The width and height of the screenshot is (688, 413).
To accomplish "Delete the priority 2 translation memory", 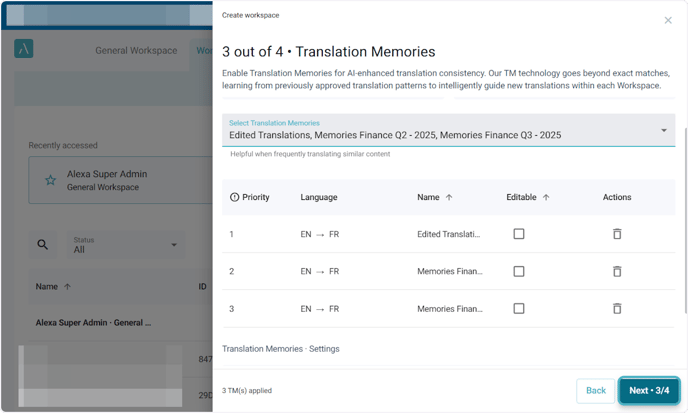I will pos(617,271).
